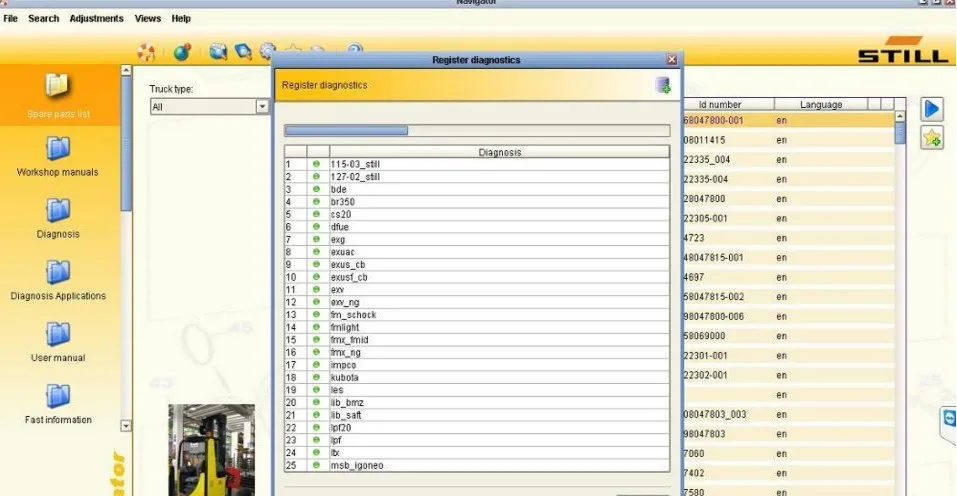Select diagnosis row 127-02_still
This screenshot has width=957, height=496.
477,177
